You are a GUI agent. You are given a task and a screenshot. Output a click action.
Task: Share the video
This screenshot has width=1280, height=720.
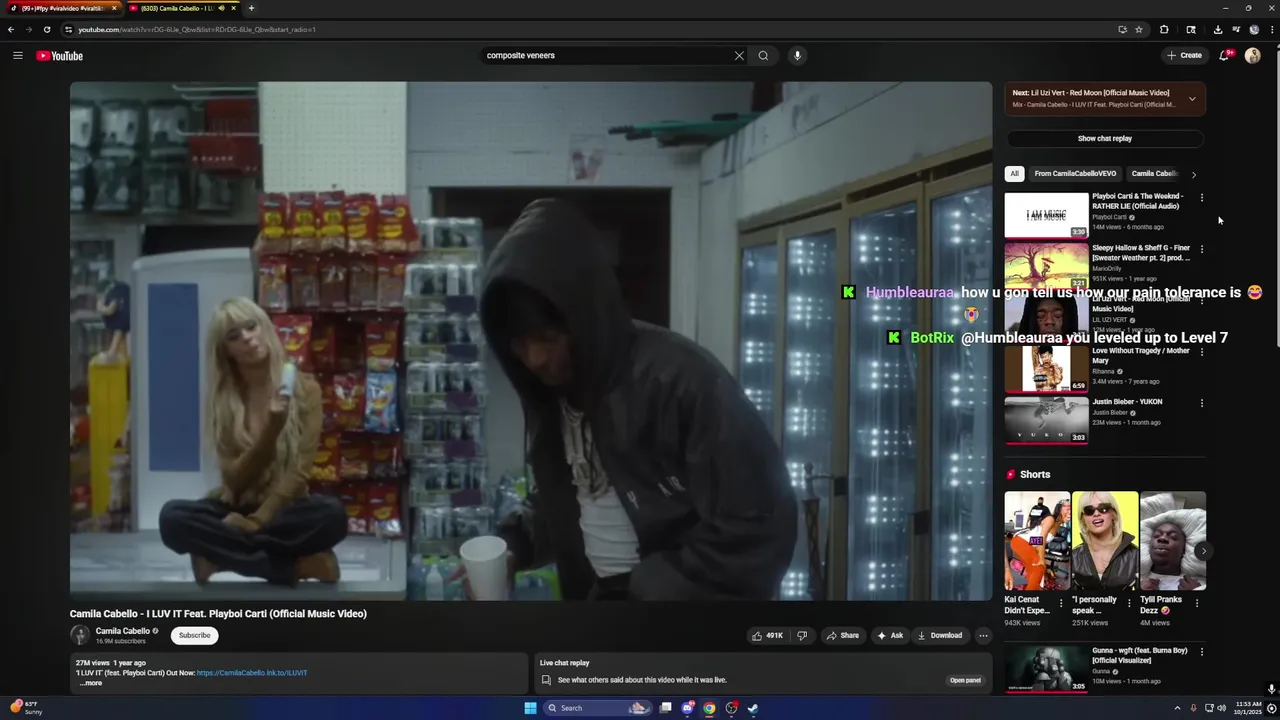pyautogui.click(x=842, y=635)
